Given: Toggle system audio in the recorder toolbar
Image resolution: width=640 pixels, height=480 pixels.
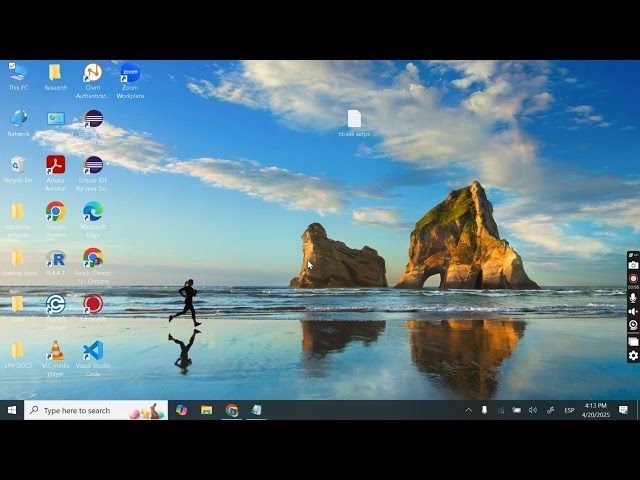Looking at the screenshot, I should pos(633,311).
